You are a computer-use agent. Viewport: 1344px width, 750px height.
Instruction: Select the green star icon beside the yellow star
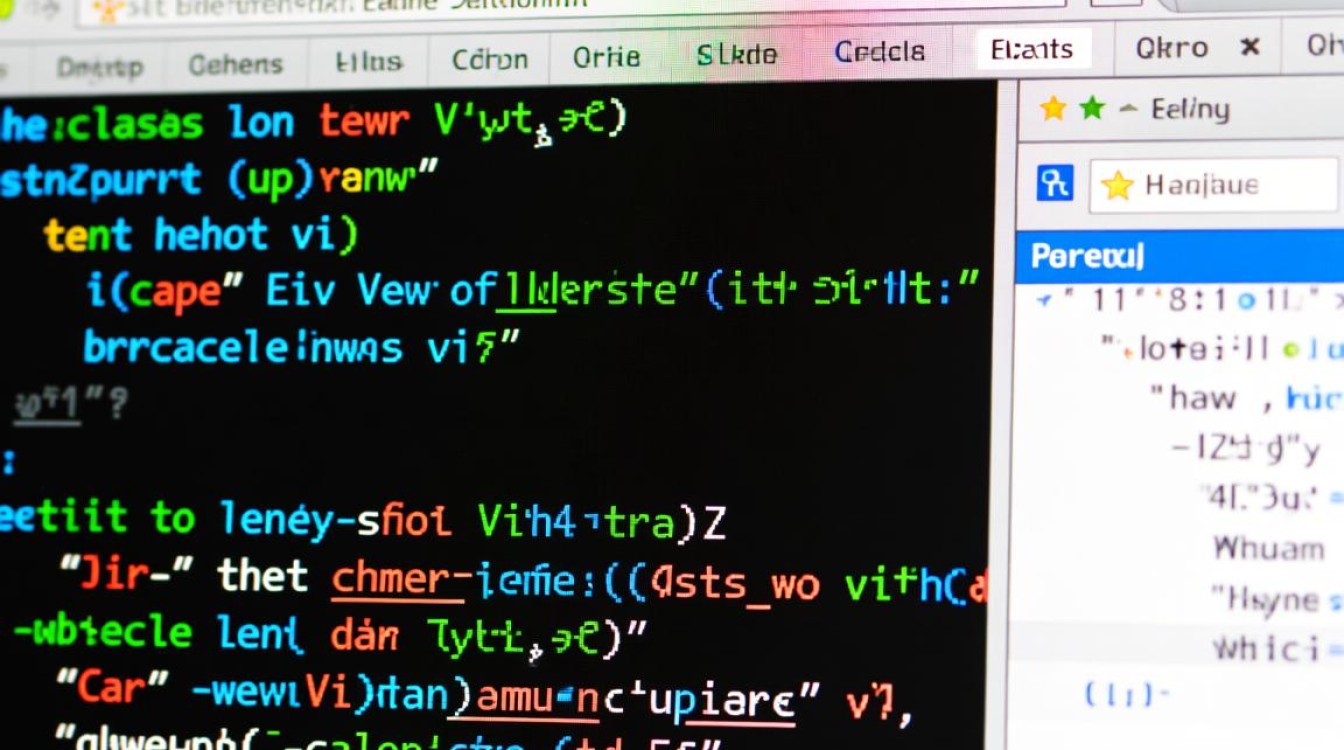[x=1092, y=109]
